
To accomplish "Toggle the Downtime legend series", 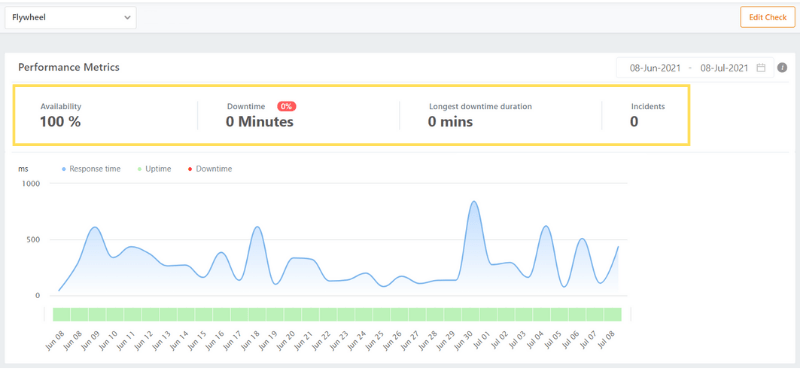I will [x=211, y=169].
